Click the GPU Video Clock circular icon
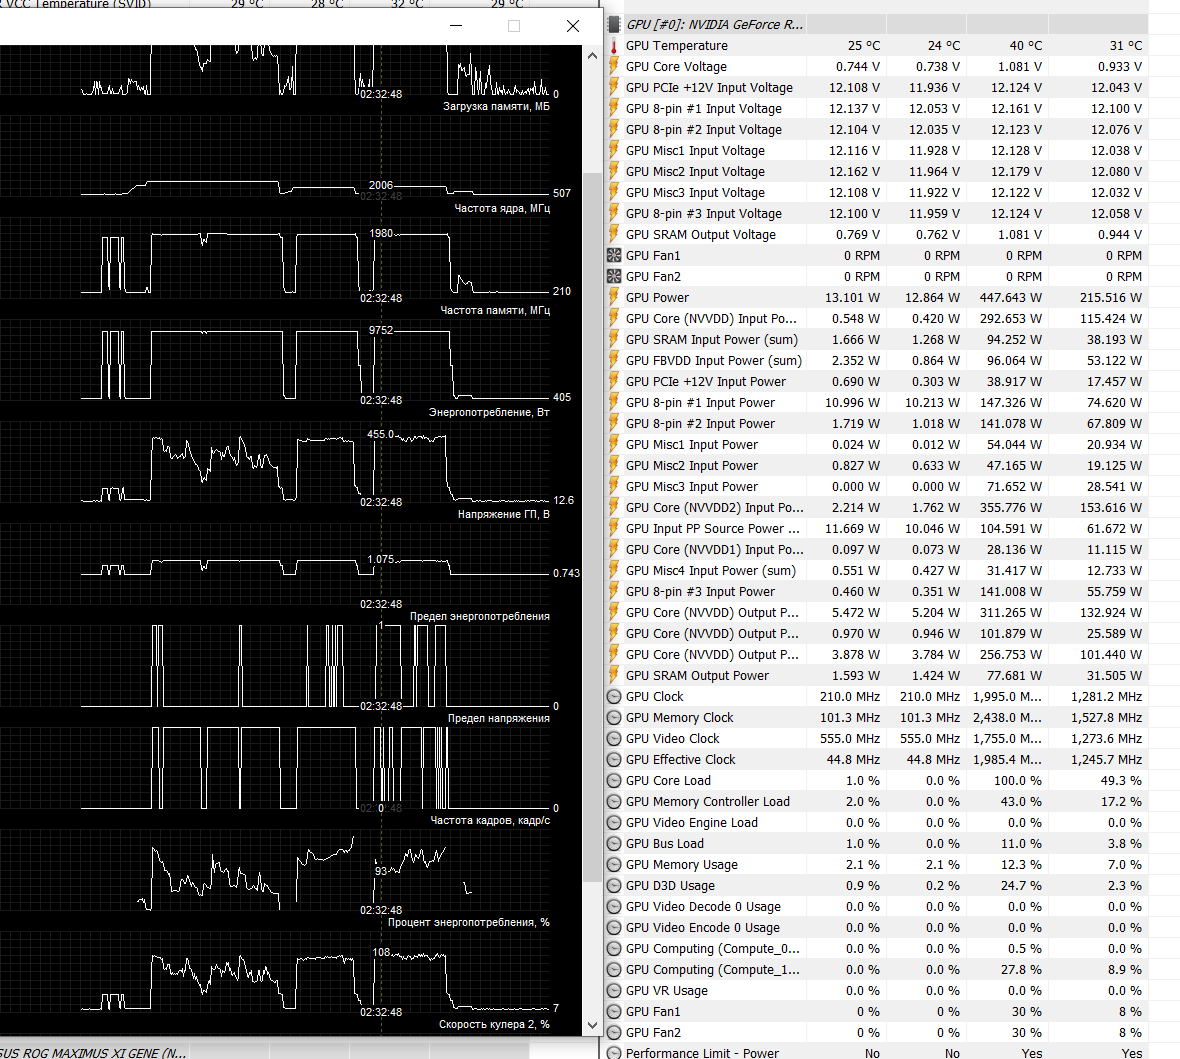1180x1059 pixels. [x=613, y=739]
